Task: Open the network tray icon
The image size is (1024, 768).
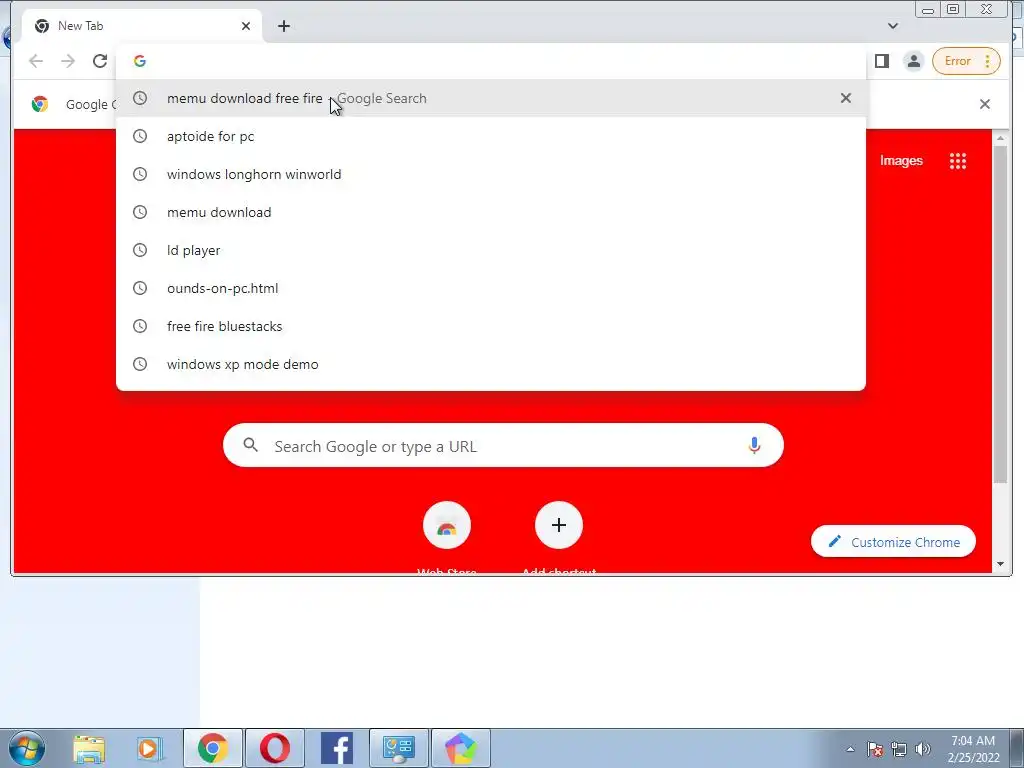Action: click(x=899, y=749)
